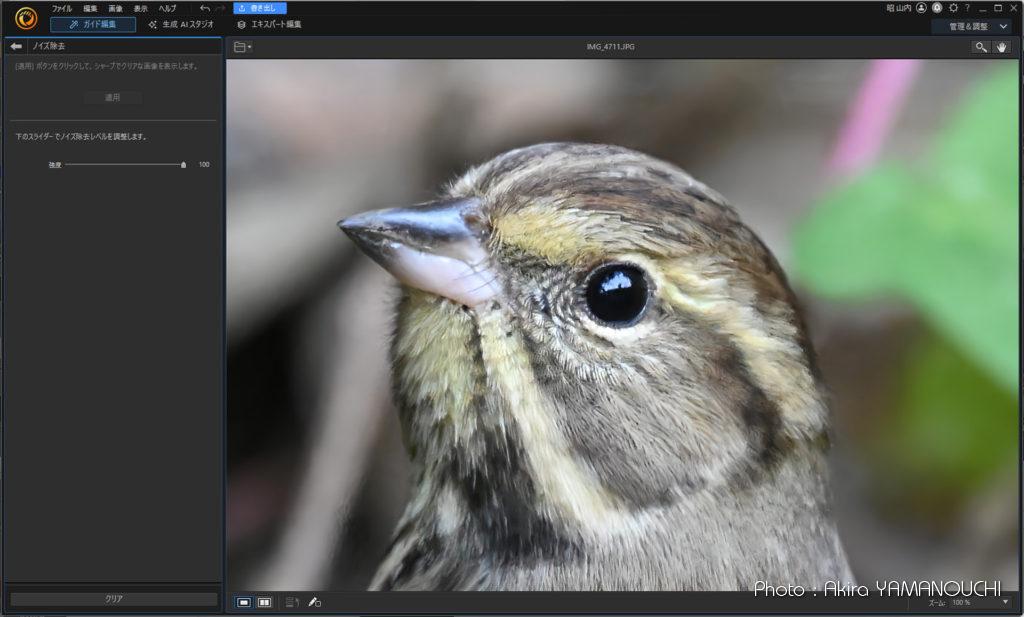
Task: Click the 書き出し export button
Action: (x=260, y=8)
